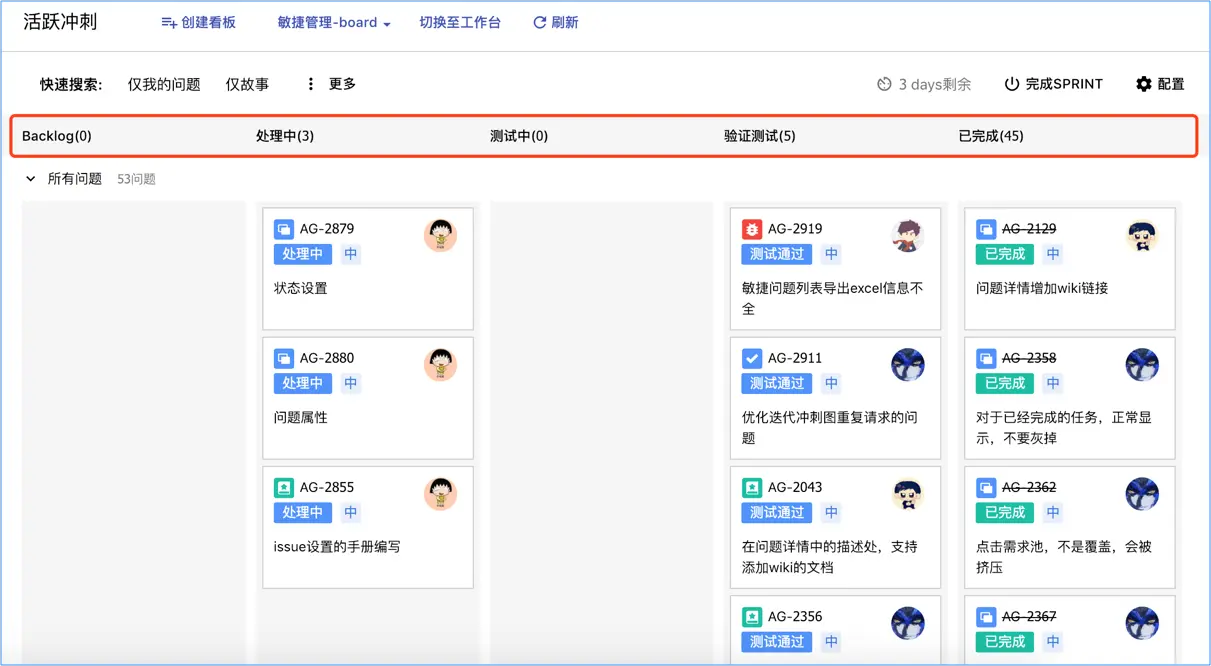Click the 处理中(3) column header
The image size is (1211, 666).
pyautogui.click(x=285, y=136)
